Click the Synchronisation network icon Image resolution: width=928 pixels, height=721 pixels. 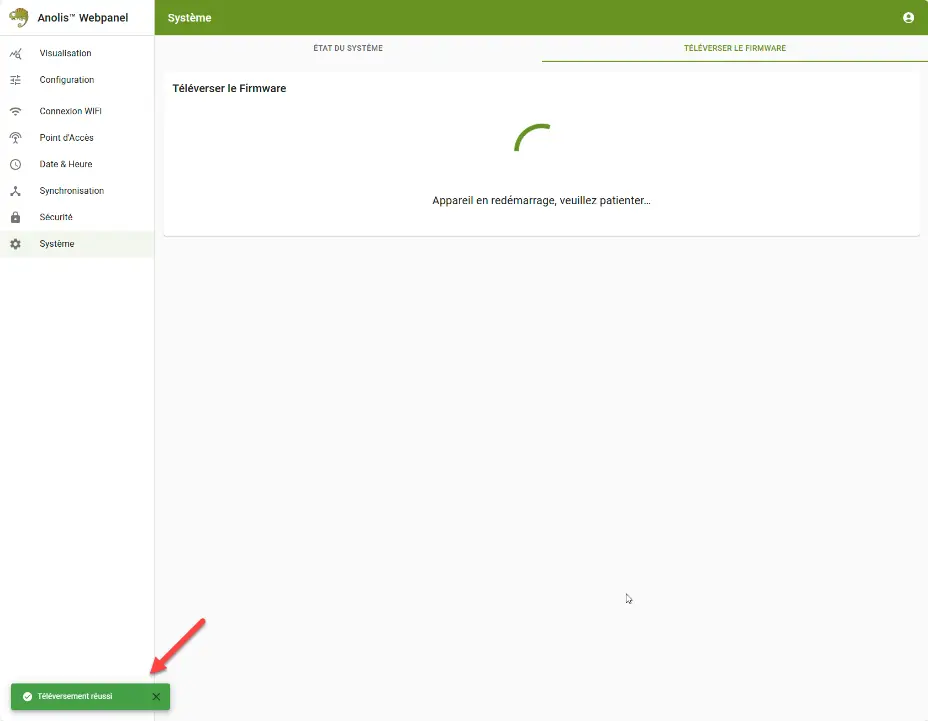coord(15,191)
